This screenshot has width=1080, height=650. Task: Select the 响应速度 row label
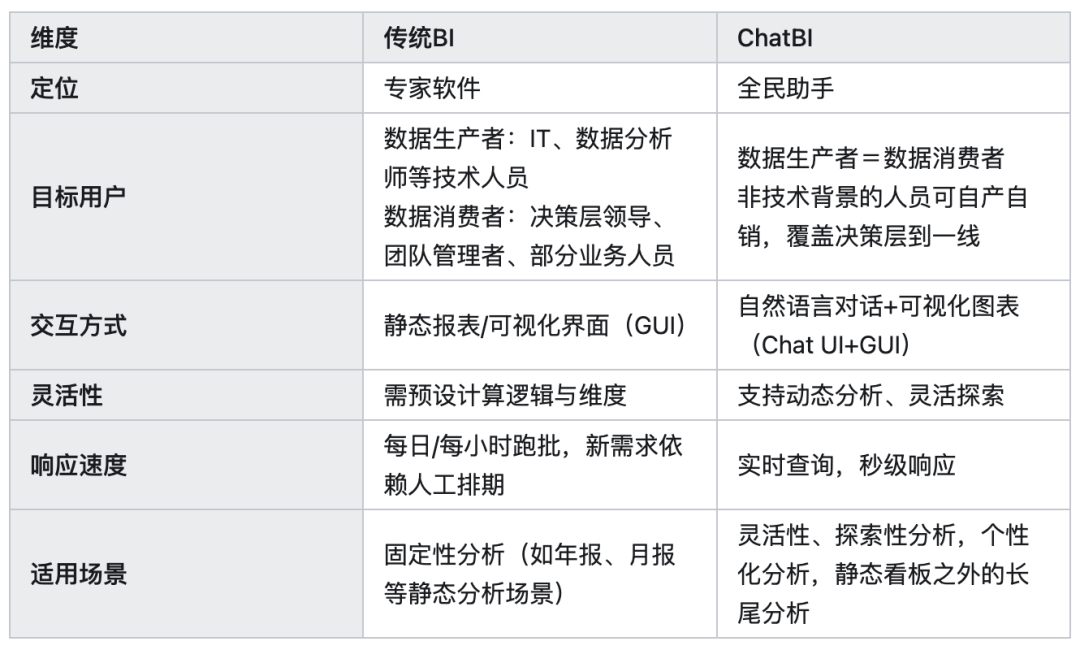(x=187, y=465)
